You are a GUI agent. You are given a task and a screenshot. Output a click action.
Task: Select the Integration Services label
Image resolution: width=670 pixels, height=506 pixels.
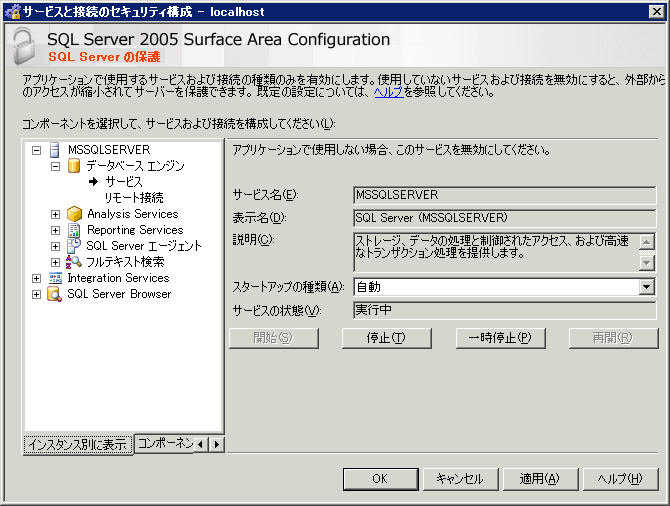(x=118, y=278)
